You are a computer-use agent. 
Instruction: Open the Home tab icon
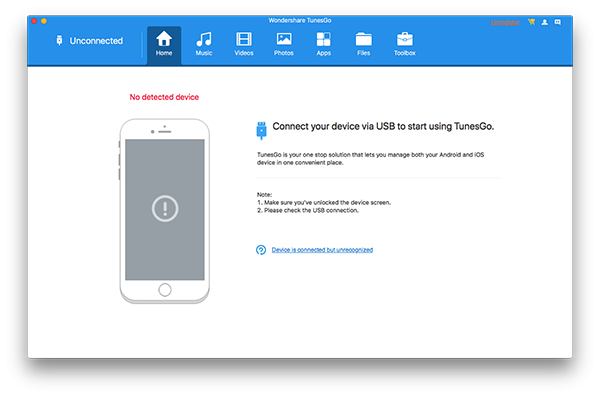164,39
